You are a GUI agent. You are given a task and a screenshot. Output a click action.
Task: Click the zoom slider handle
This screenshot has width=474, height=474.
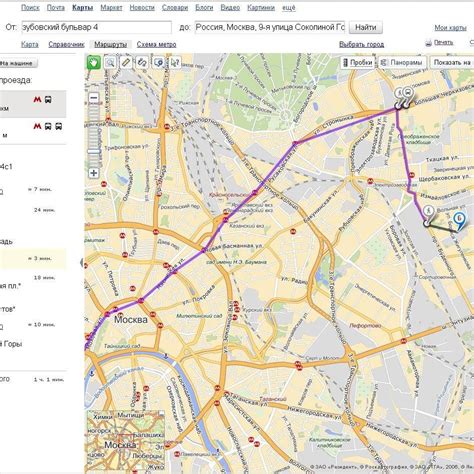point(94,152)
